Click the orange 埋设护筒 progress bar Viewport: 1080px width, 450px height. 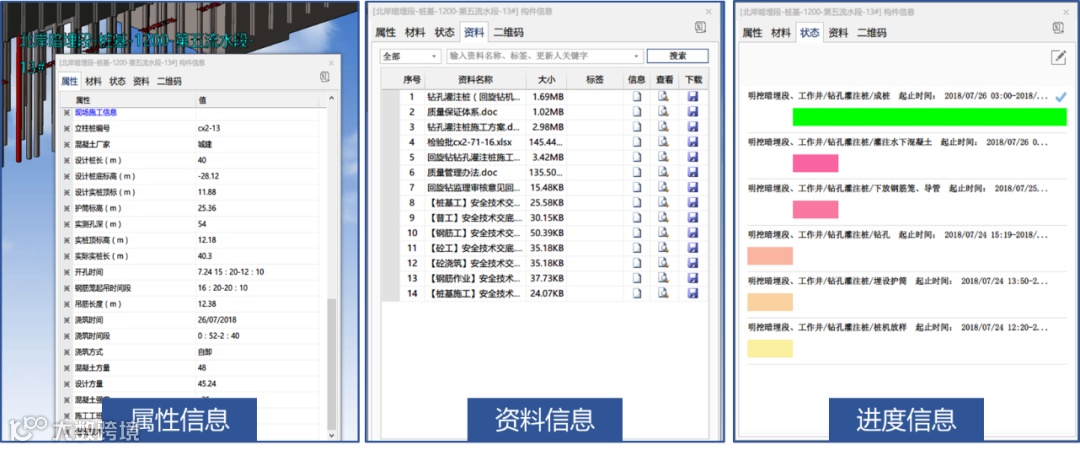(x=770, y=302)
